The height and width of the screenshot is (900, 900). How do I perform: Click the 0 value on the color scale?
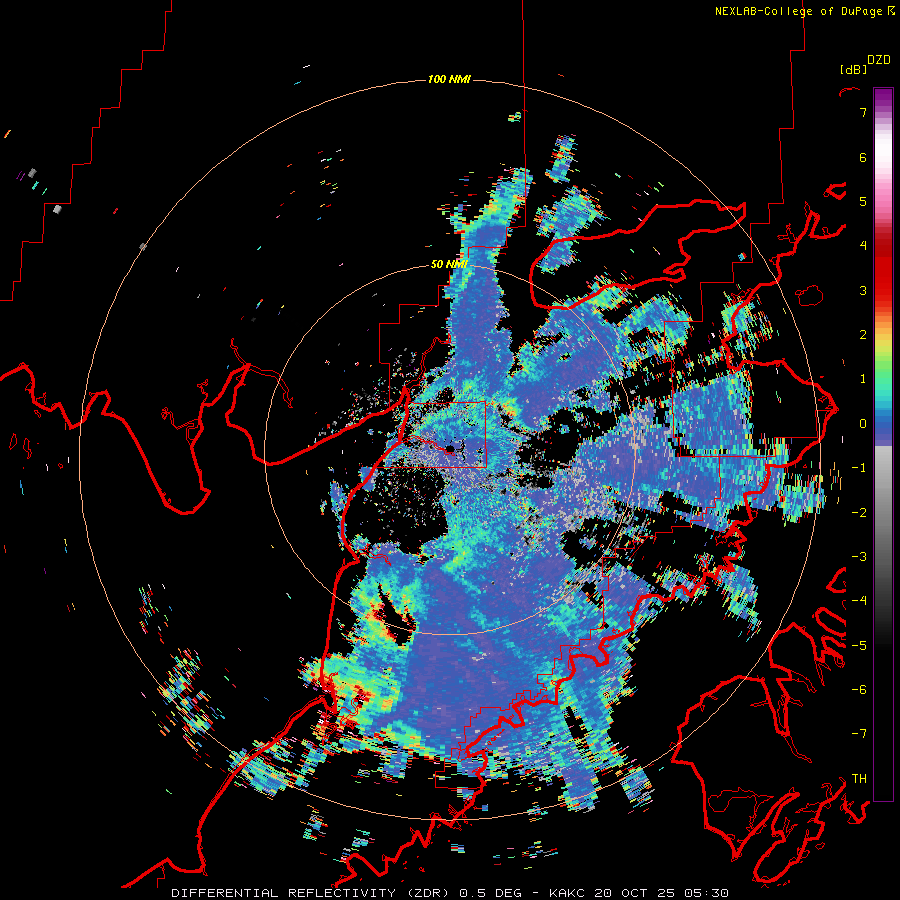click(x=863, y=424)
